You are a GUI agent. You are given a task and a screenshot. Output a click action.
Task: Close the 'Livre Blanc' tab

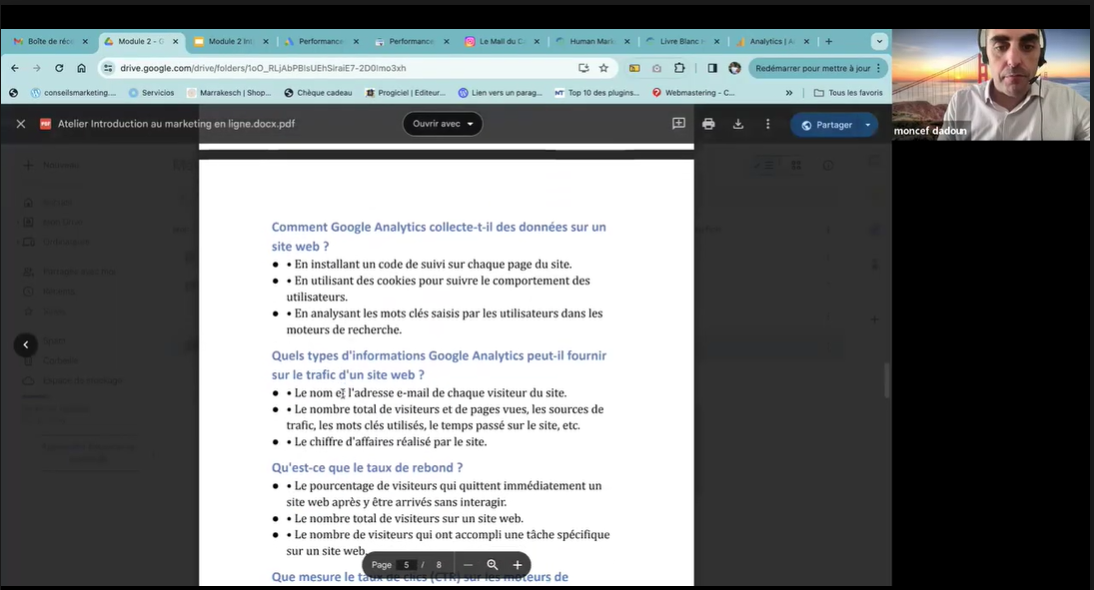[x=717, y=41]
